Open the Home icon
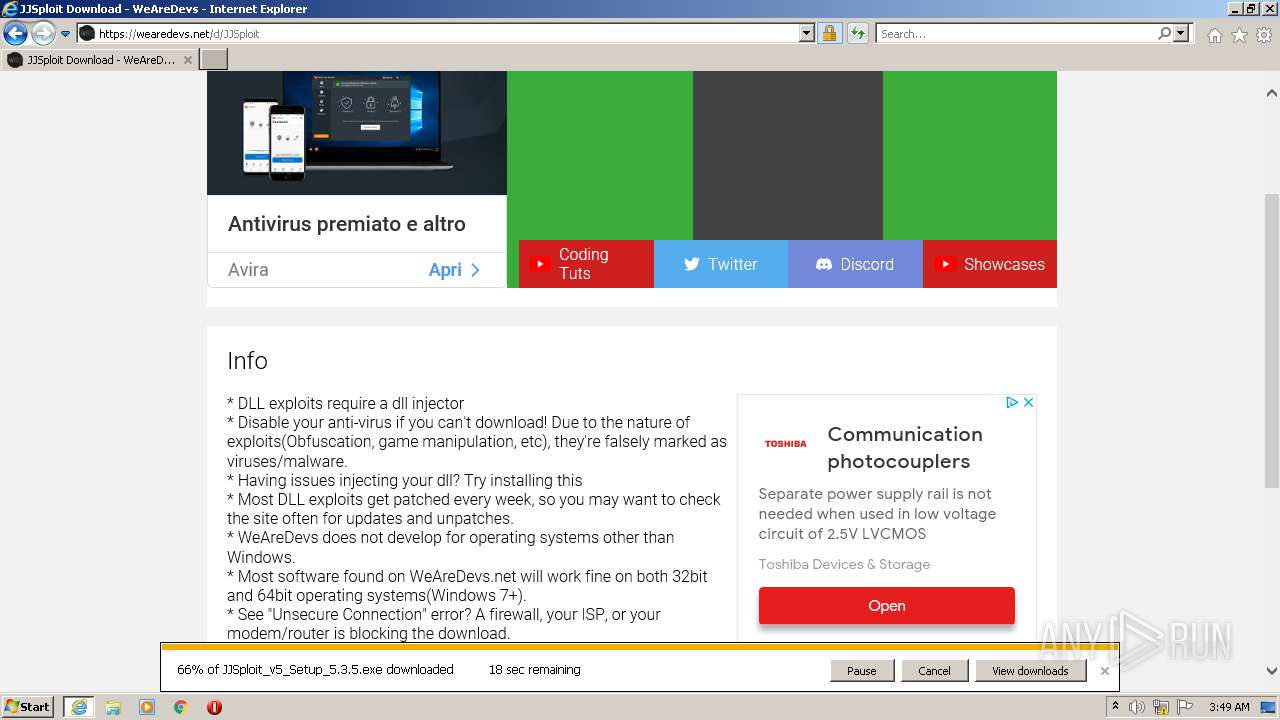This screenshot has width=1280, height=720. tap(1214, 35)
